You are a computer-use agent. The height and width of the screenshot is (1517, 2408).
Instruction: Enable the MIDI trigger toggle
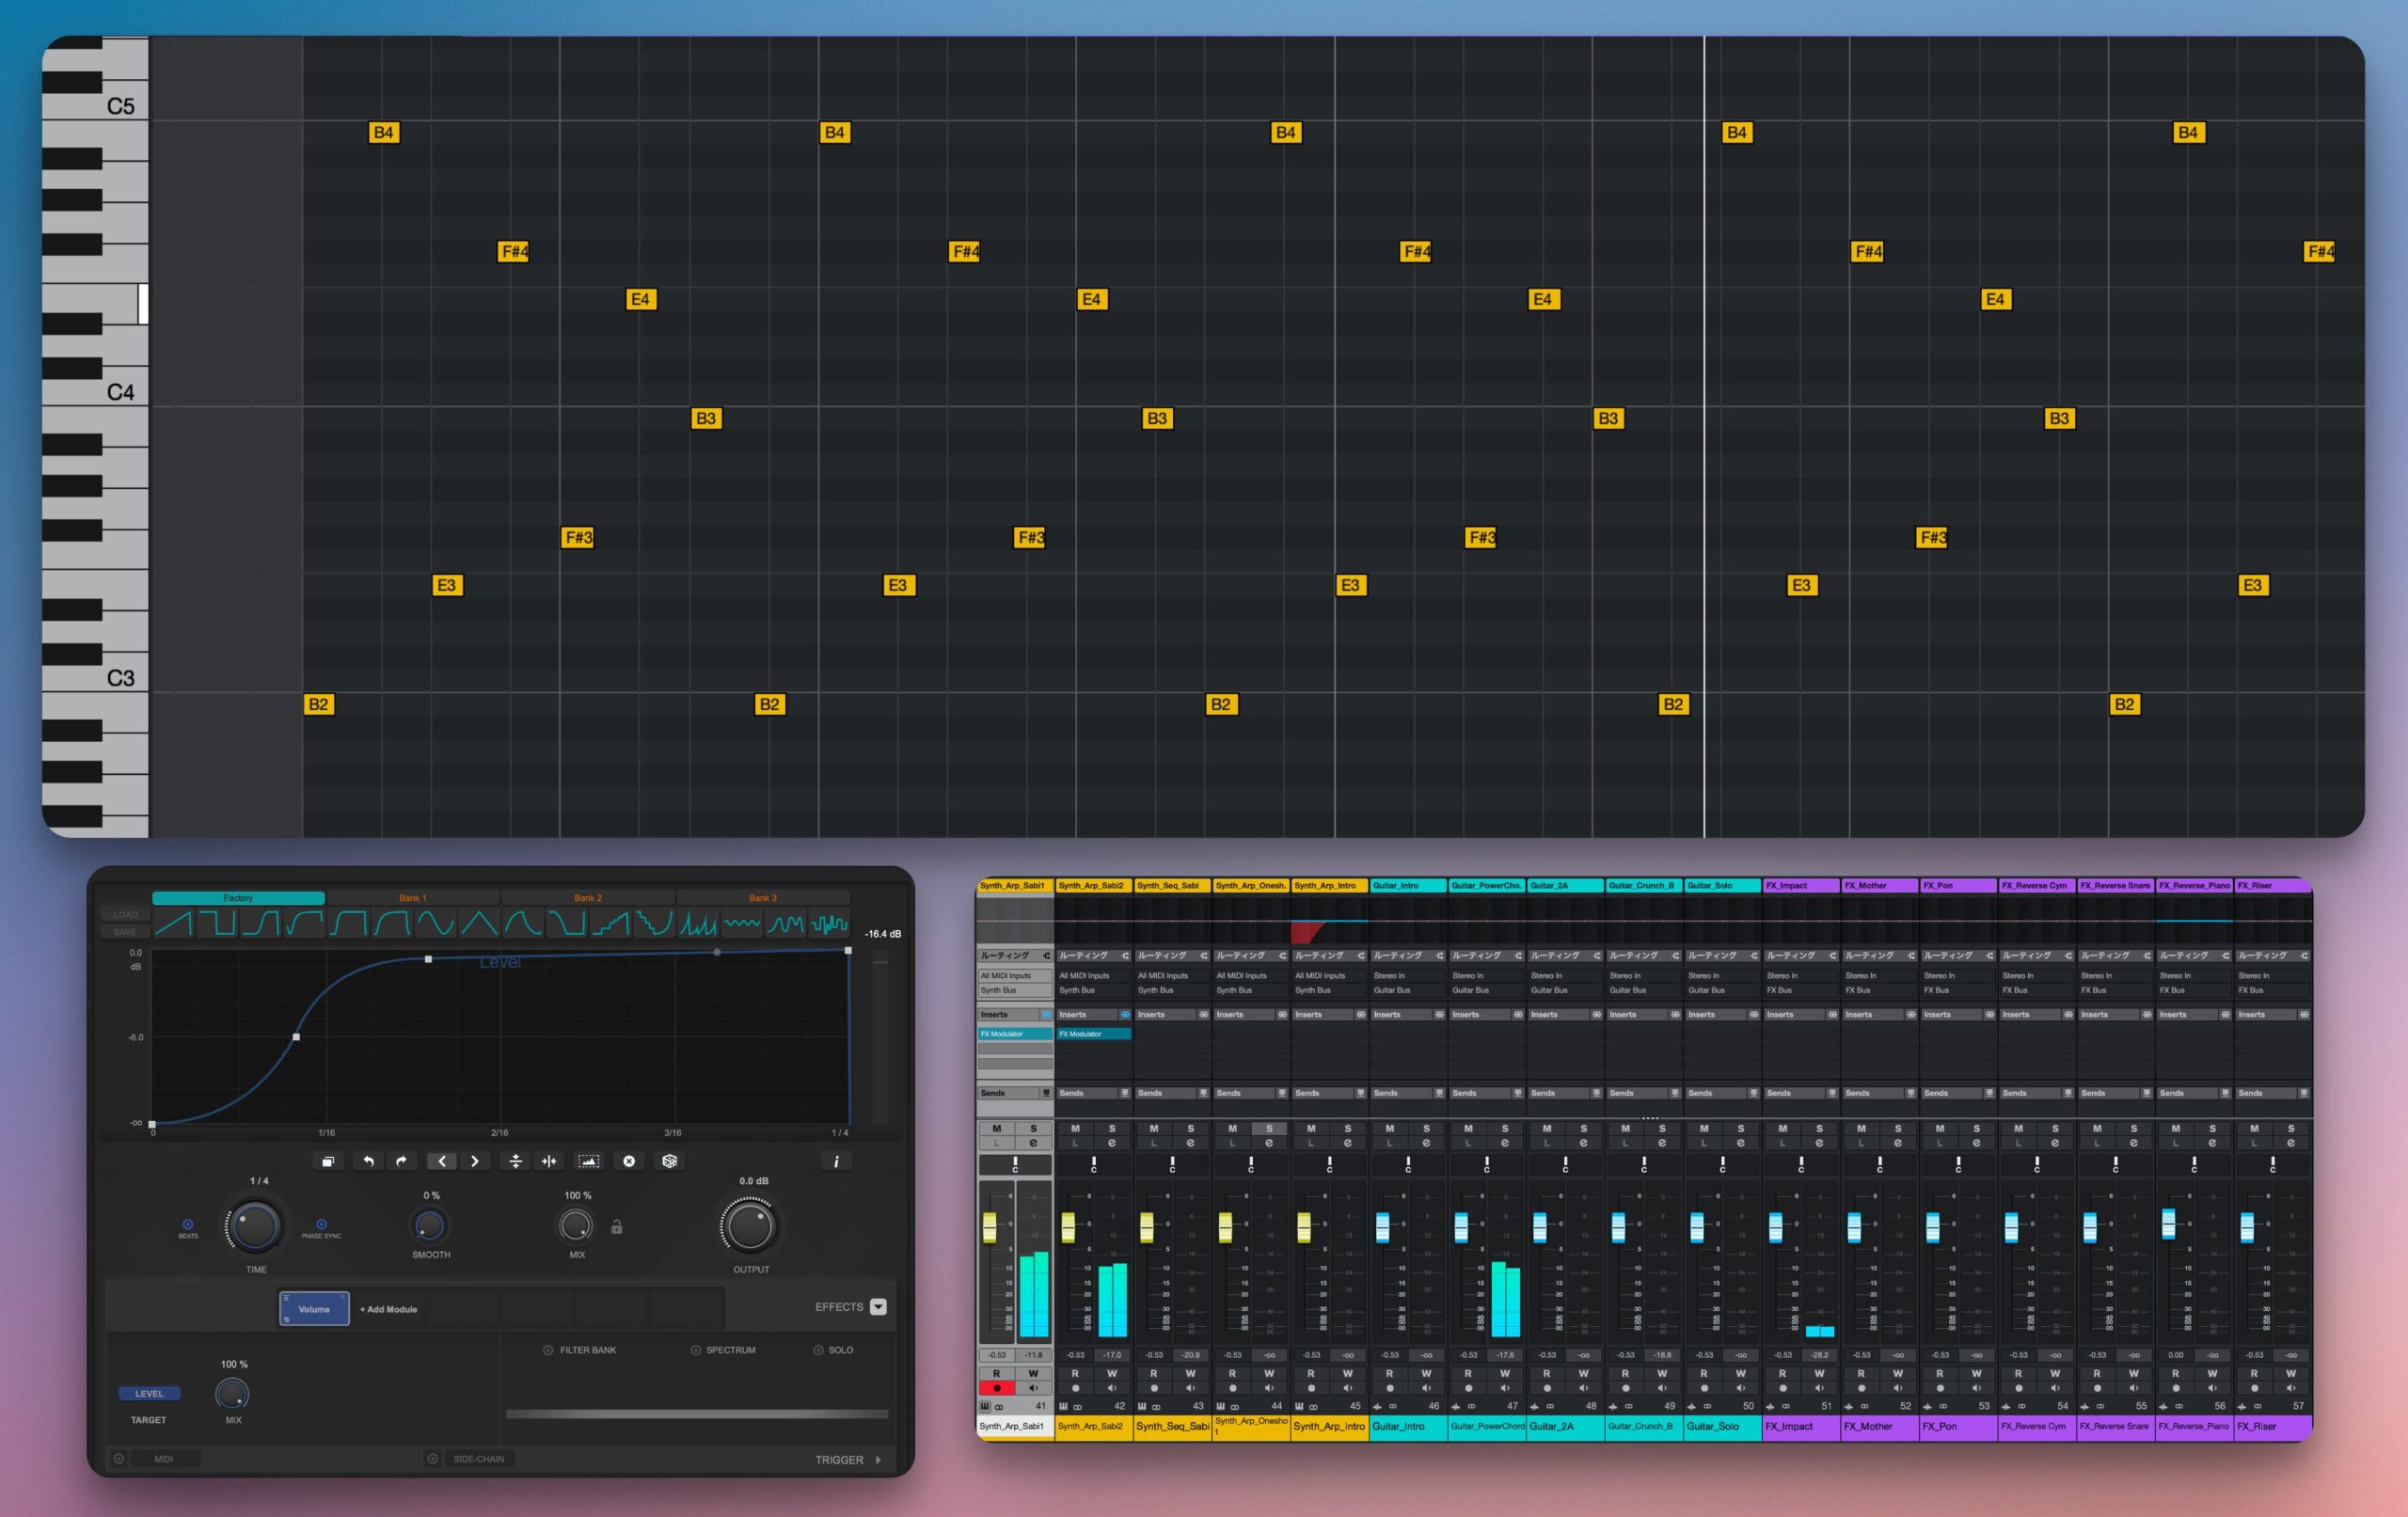pos(119,1459)
